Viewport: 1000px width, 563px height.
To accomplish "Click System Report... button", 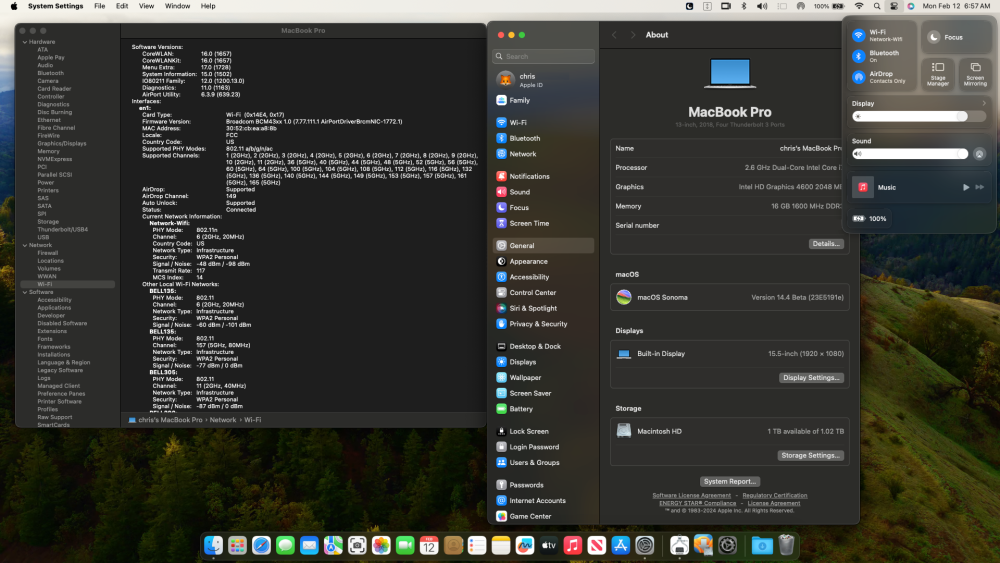I will (730, 481).
